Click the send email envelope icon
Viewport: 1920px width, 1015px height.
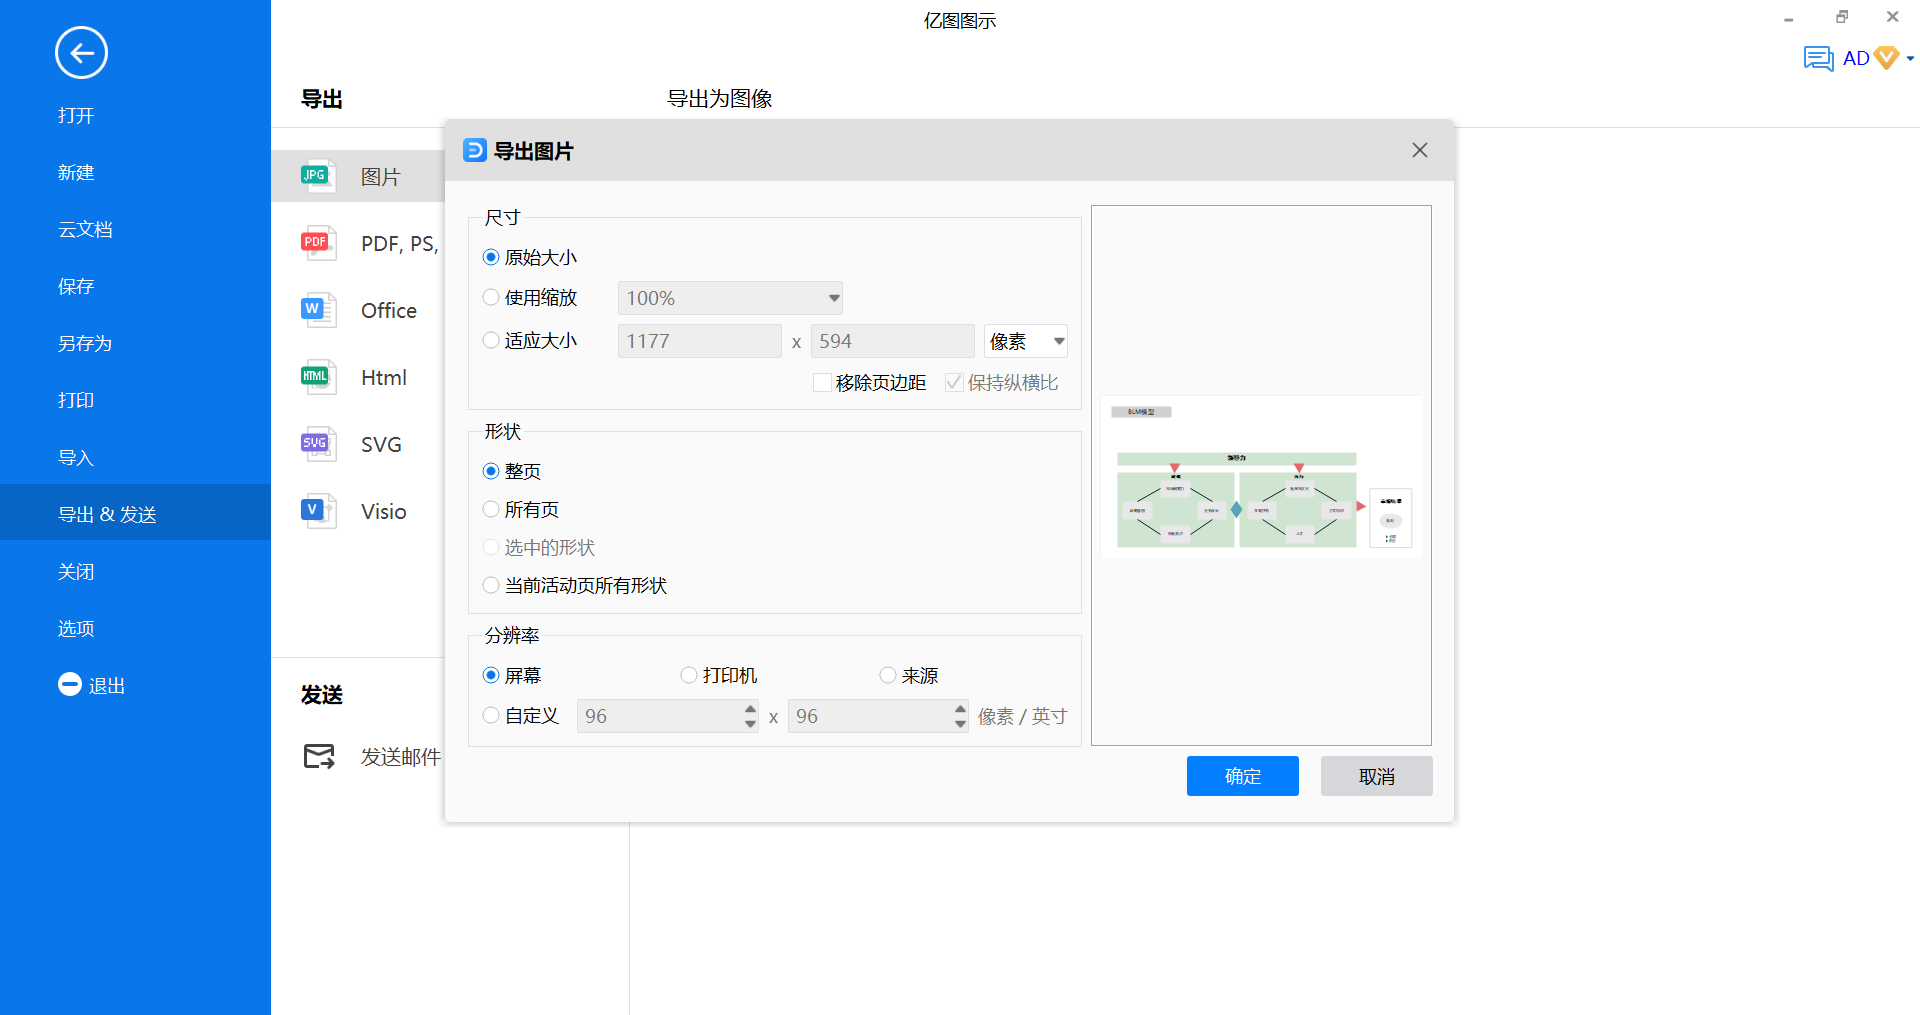tap(319, 756)
